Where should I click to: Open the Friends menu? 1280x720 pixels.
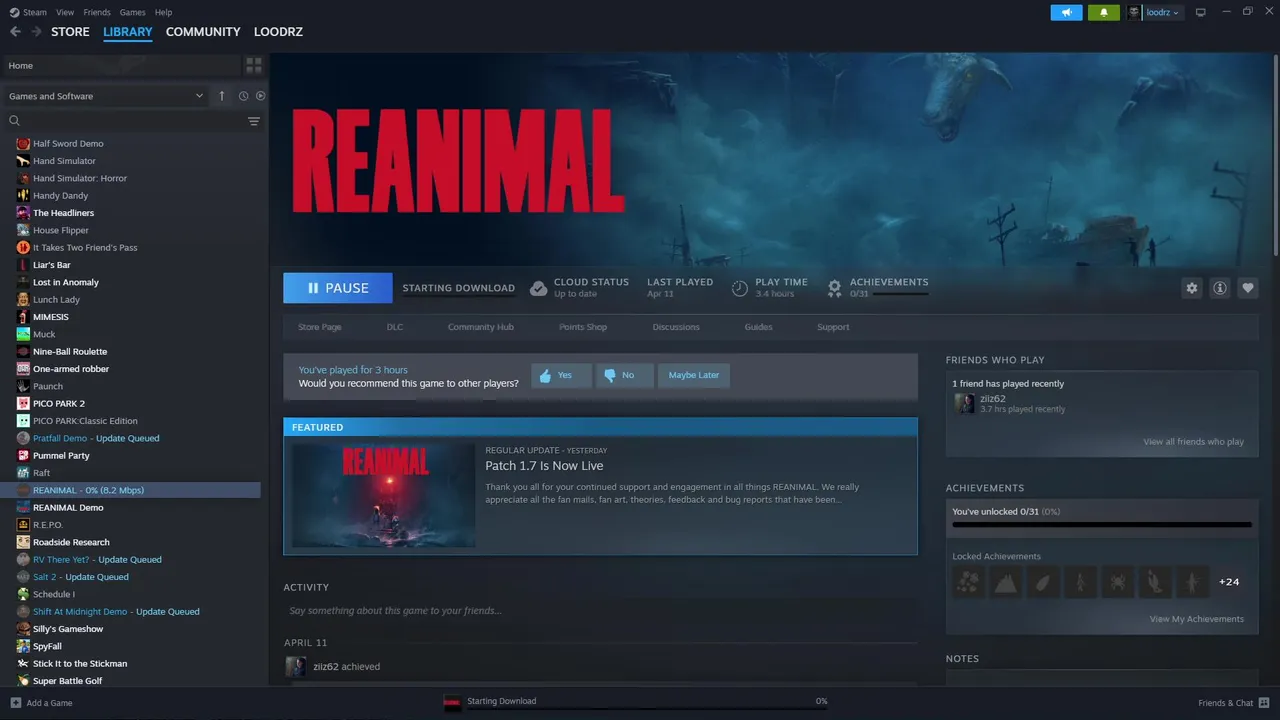pos(97,12)
